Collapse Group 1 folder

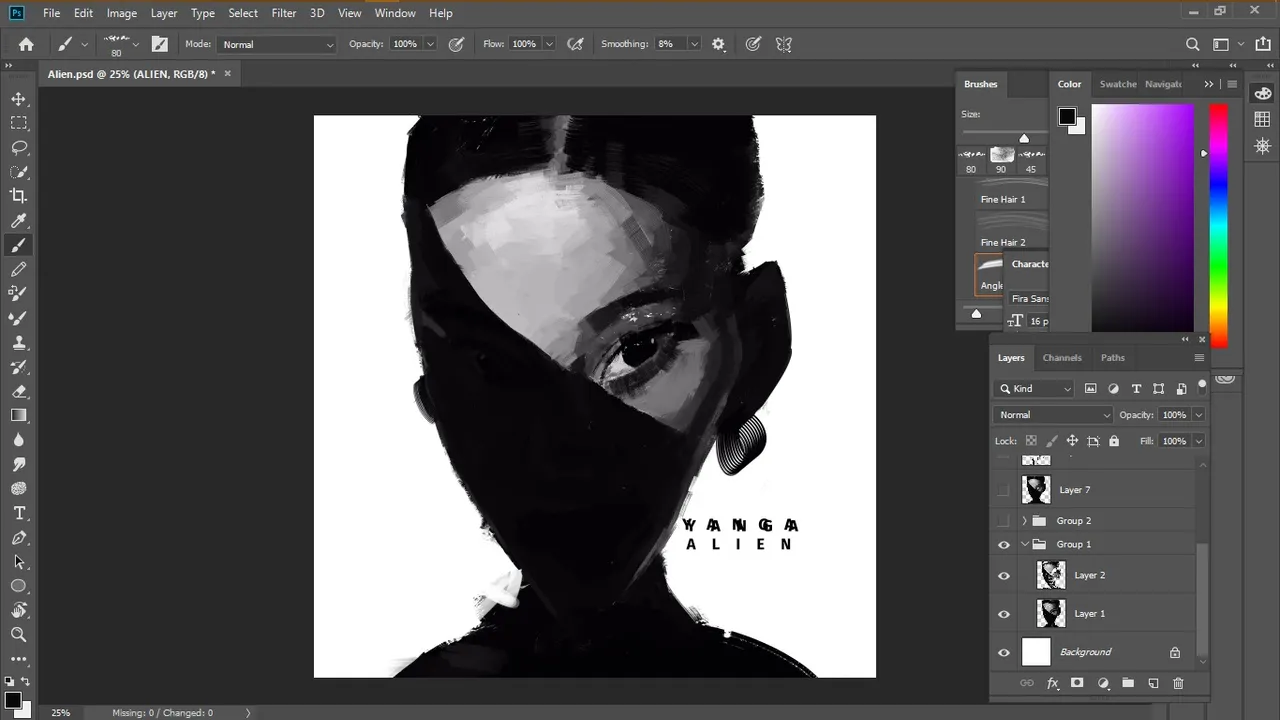point(1024,545)
